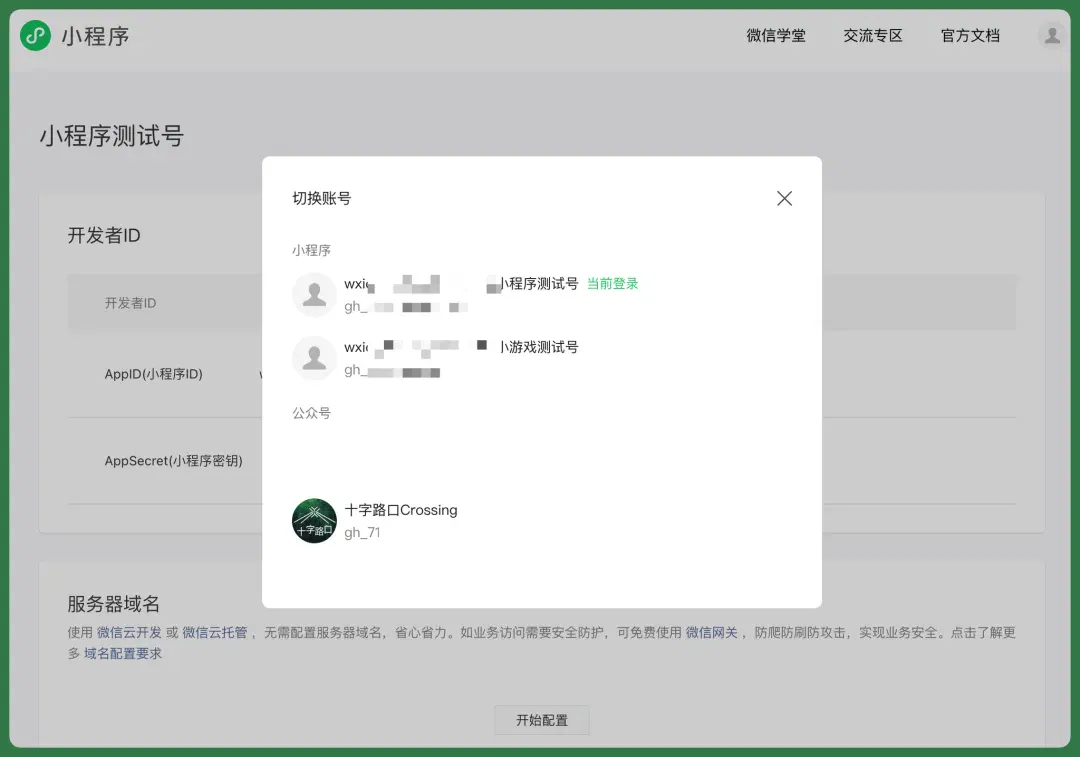Click the 十字路口Crossing round avatar

coord(314,521)
